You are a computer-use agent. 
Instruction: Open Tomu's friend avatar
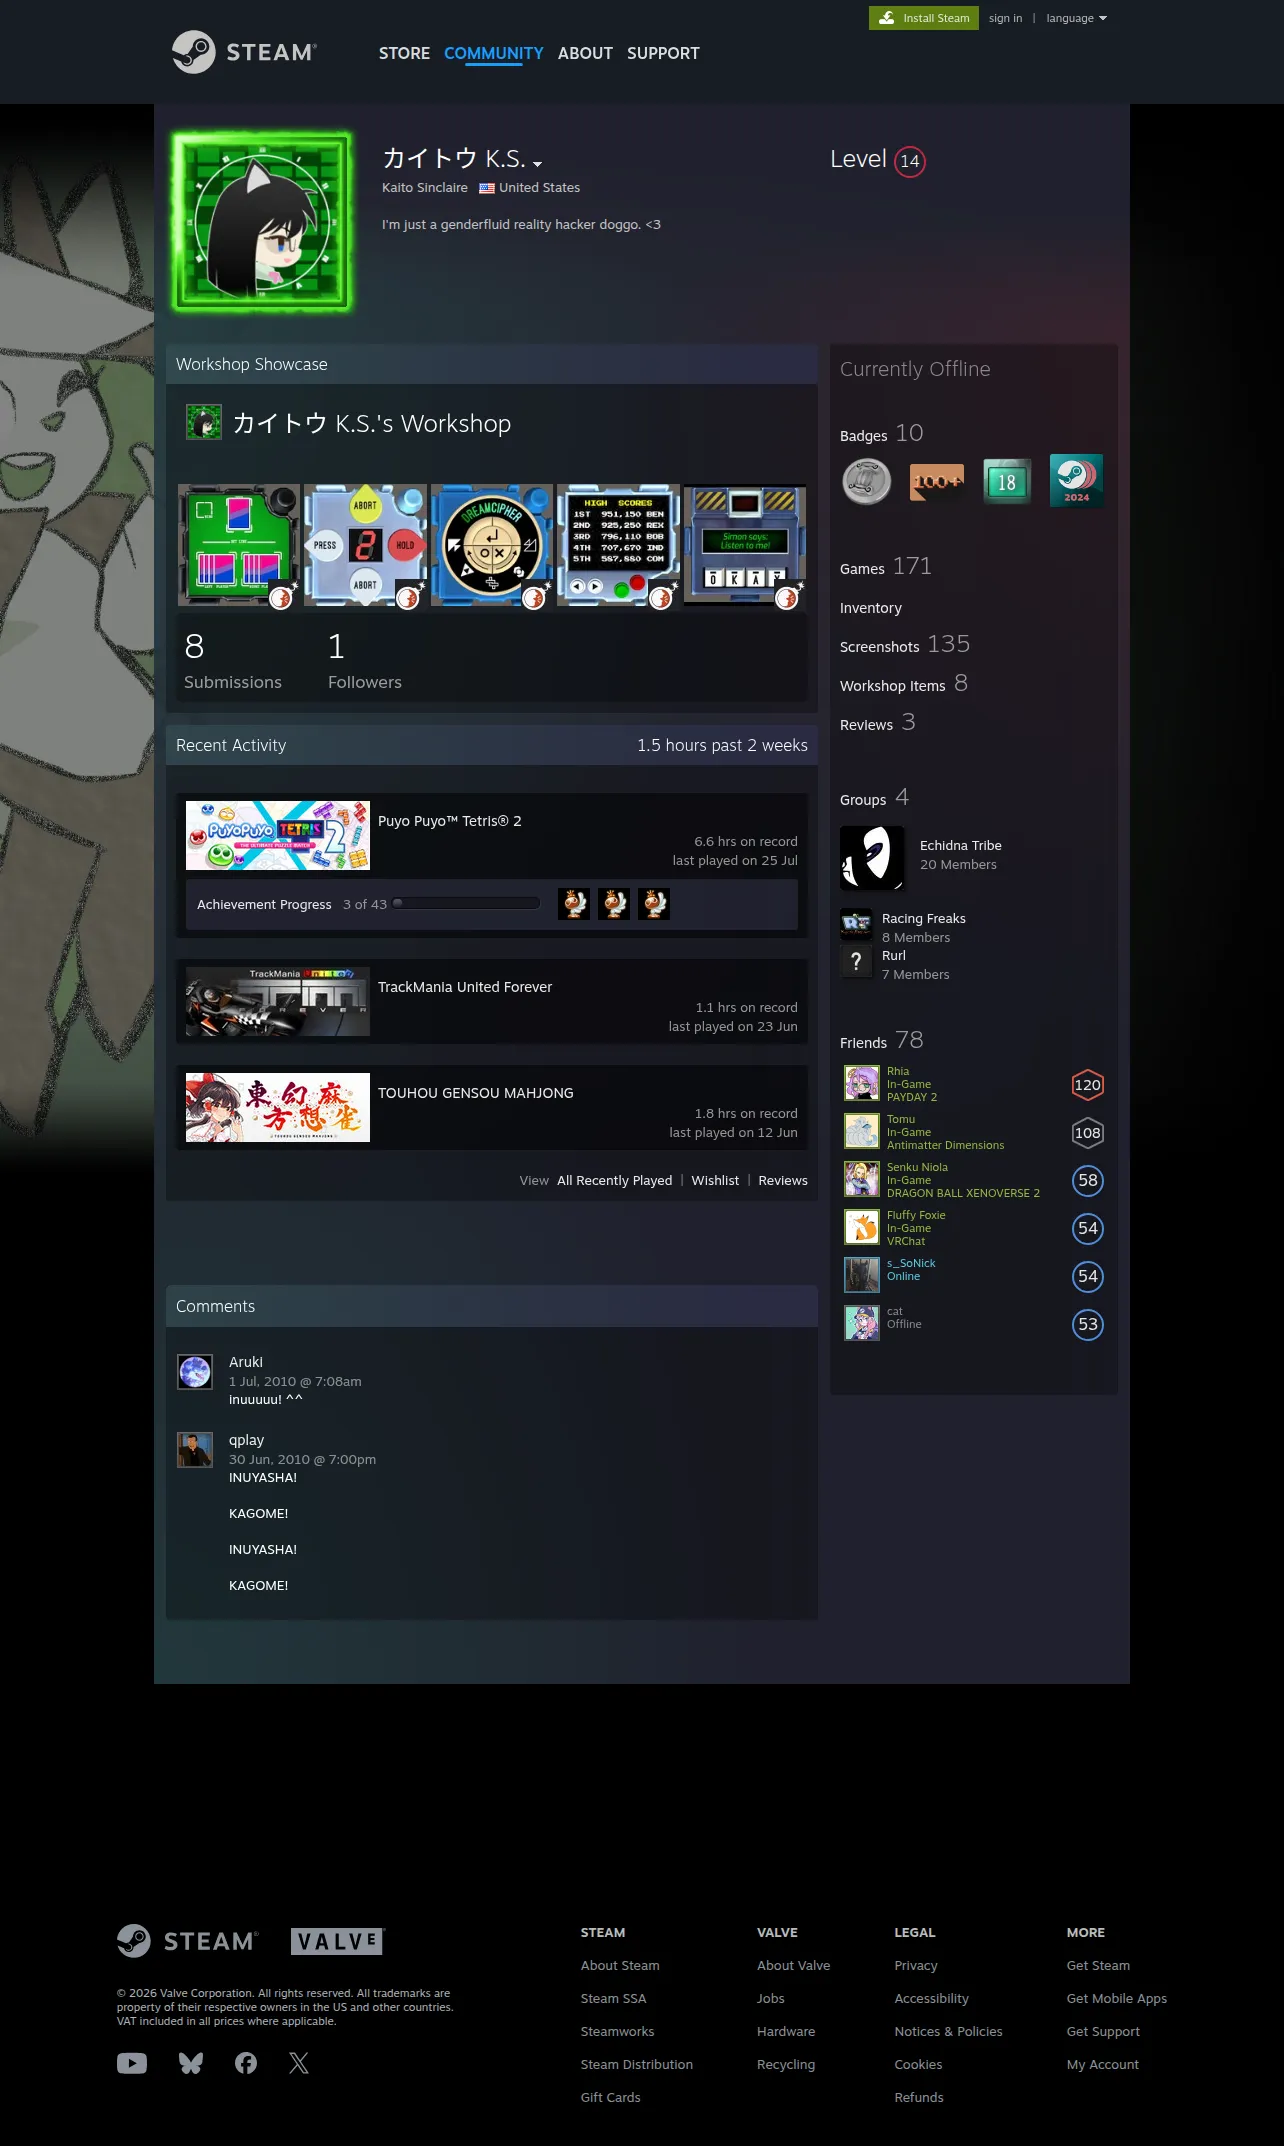(862, 1131)
